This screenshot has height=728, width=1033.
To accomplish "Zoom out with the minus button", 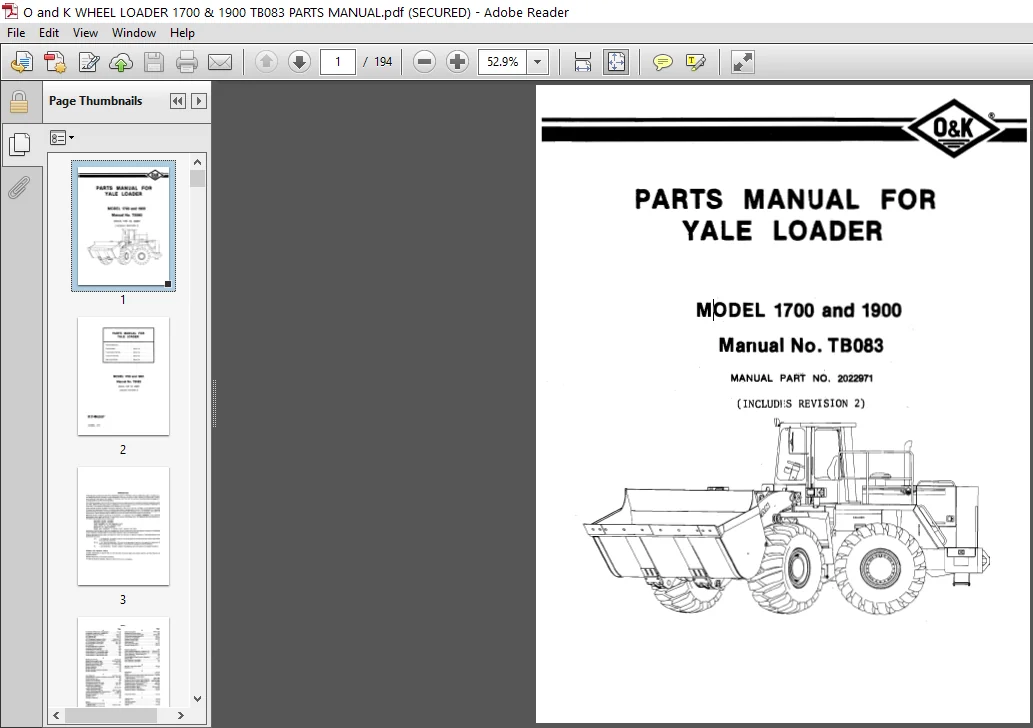I will 424,62.
